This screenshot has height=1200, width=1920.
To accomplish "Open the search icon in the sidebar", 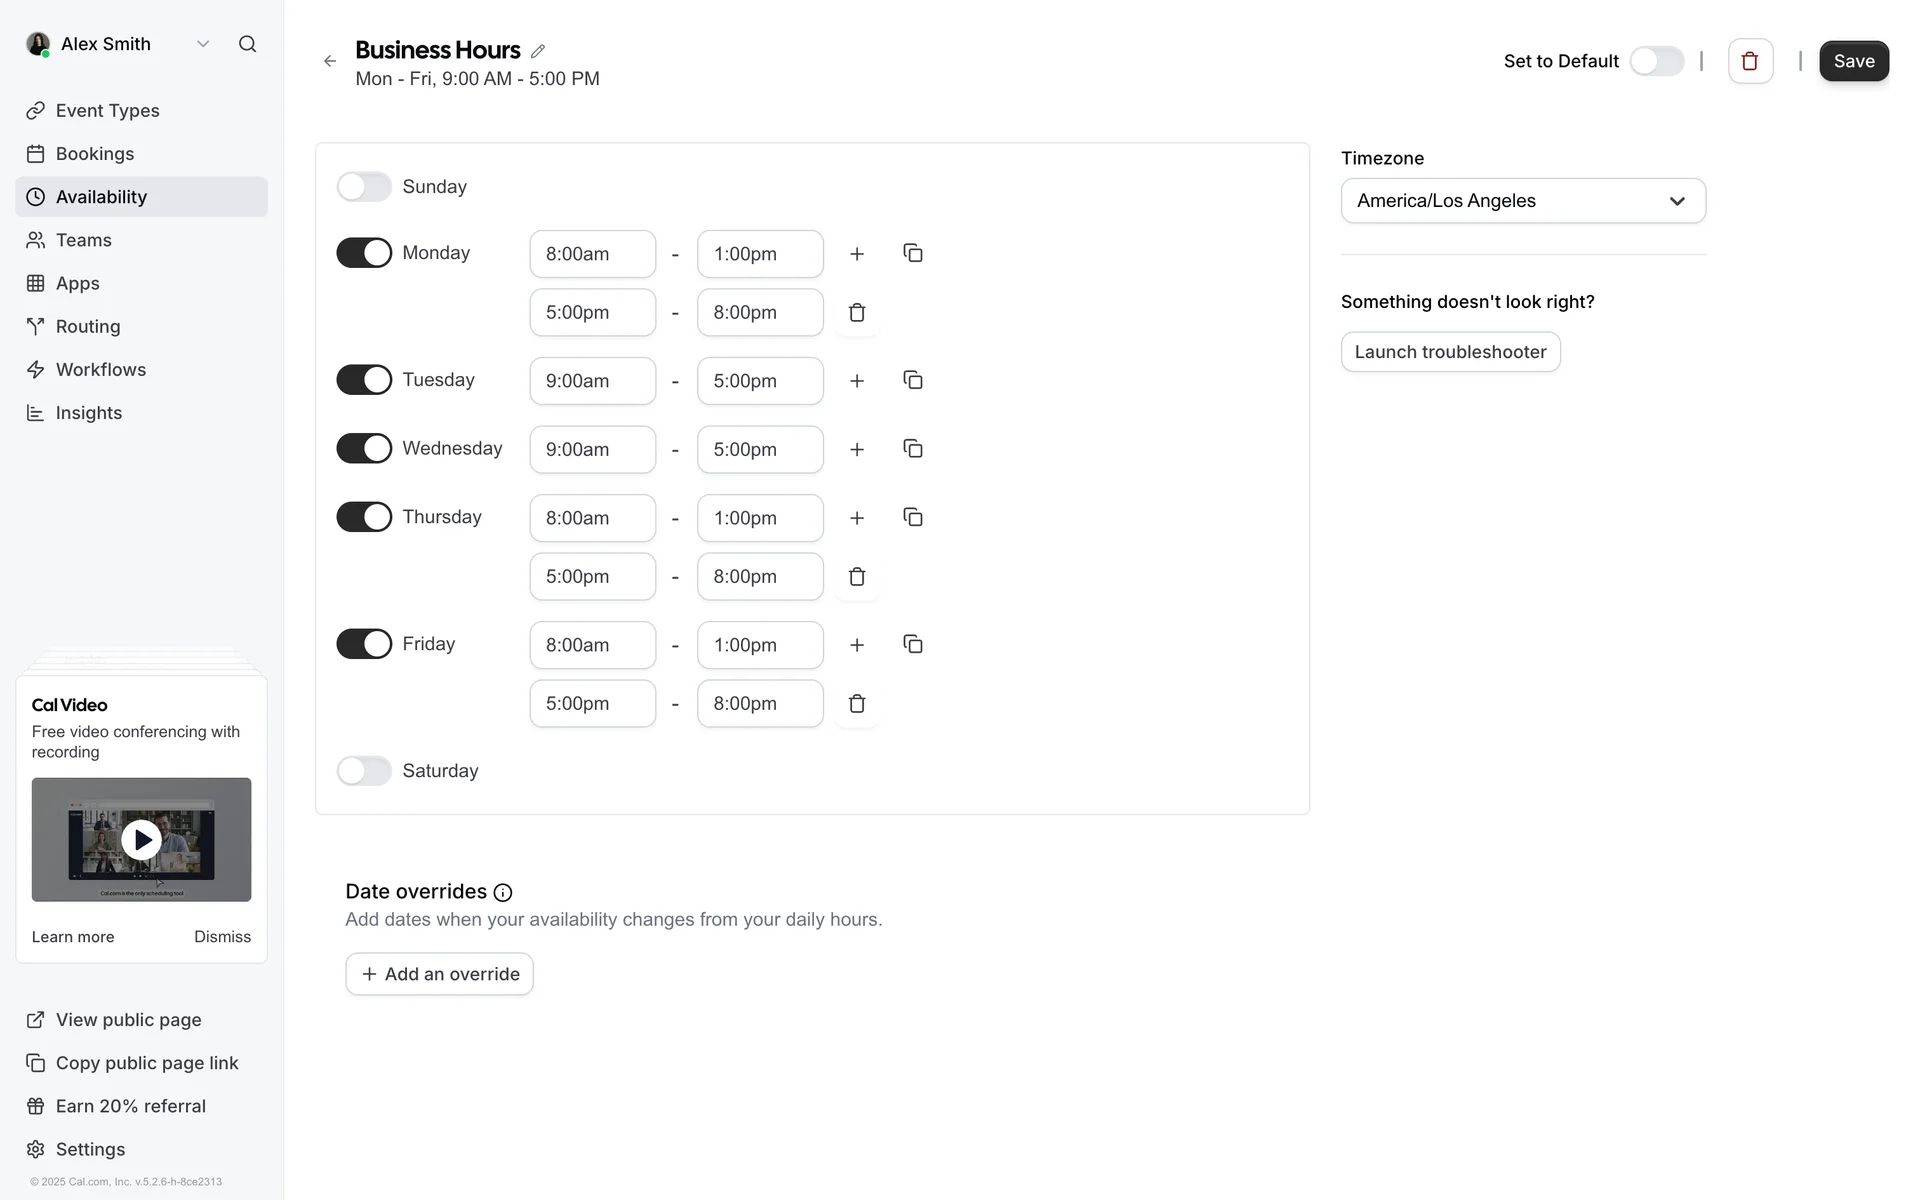I will [247, 44].
